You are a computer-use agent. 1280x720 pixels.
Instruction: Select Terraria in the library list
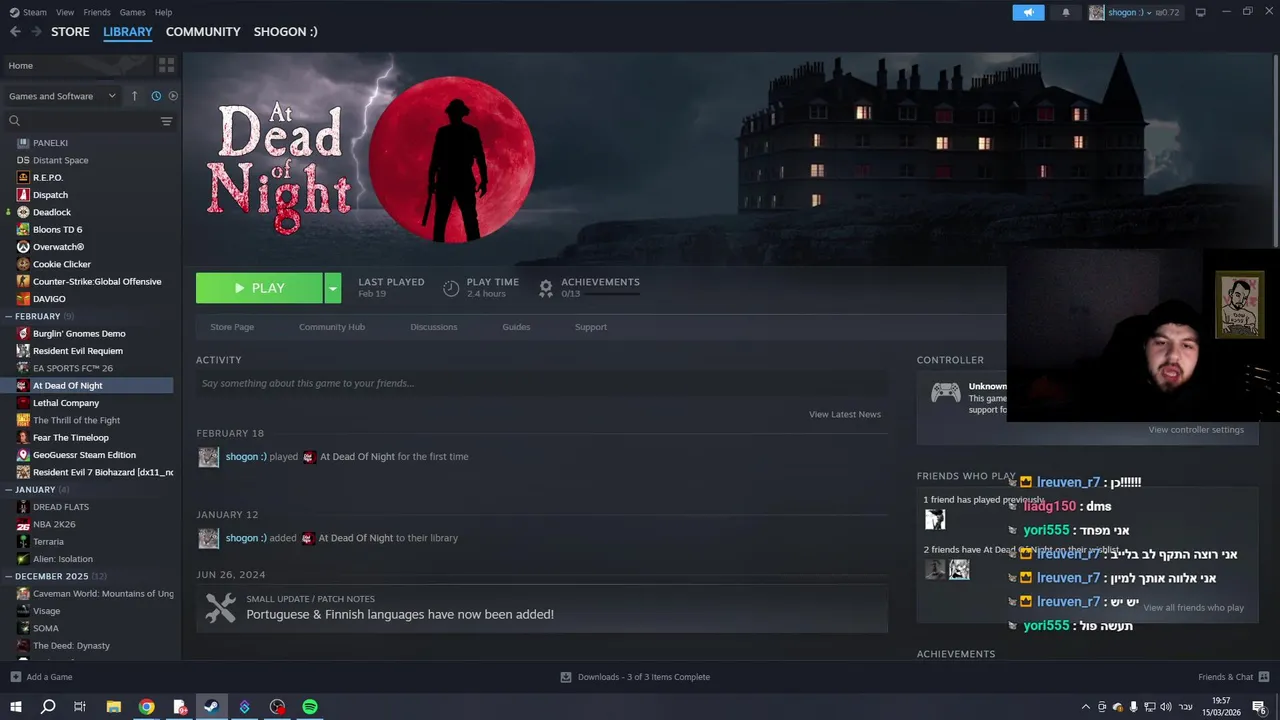(48, 542)
